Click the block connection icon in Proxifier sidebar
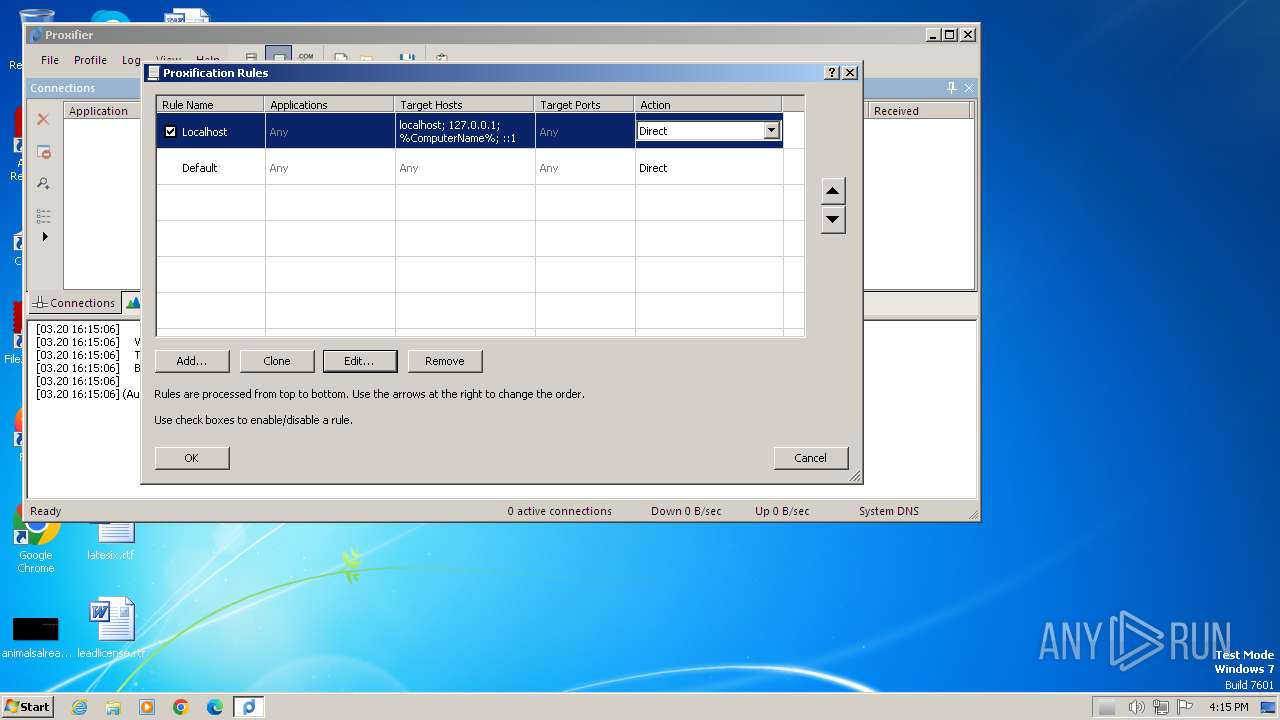This screenshot has height=720, width=1280. pyautogui.click(x=43, y=152)
